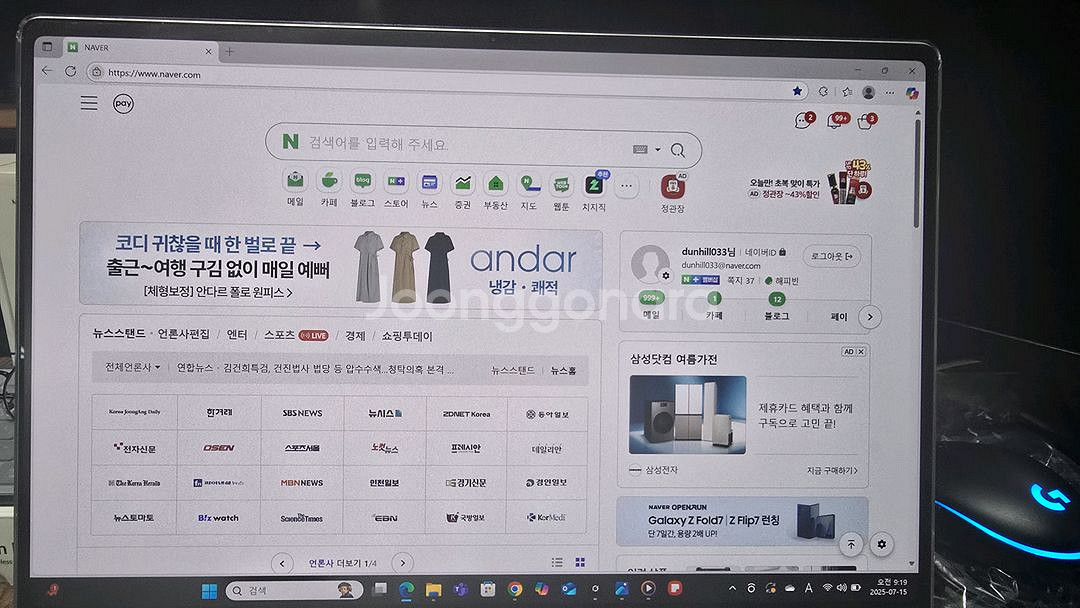Click the blue favorites star in address bar

point(797,91)
